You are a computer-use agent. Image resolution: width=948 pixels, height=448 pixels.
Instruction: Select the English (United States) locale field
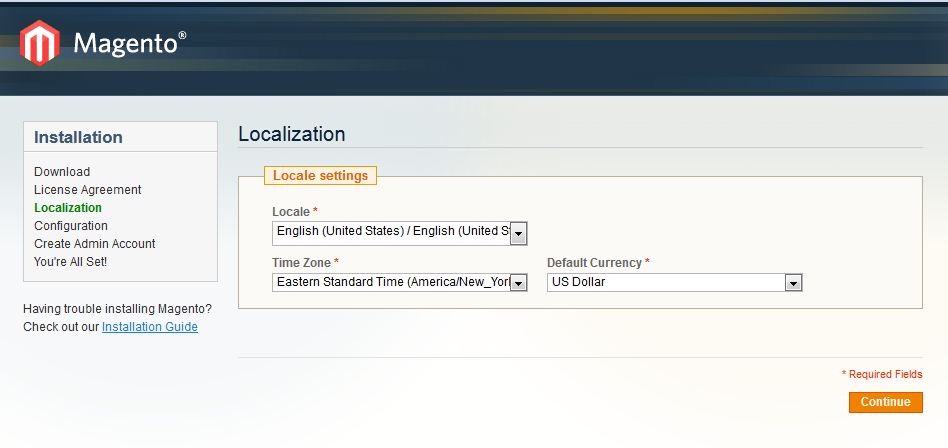pyautogui.click(x=400, y=233)
